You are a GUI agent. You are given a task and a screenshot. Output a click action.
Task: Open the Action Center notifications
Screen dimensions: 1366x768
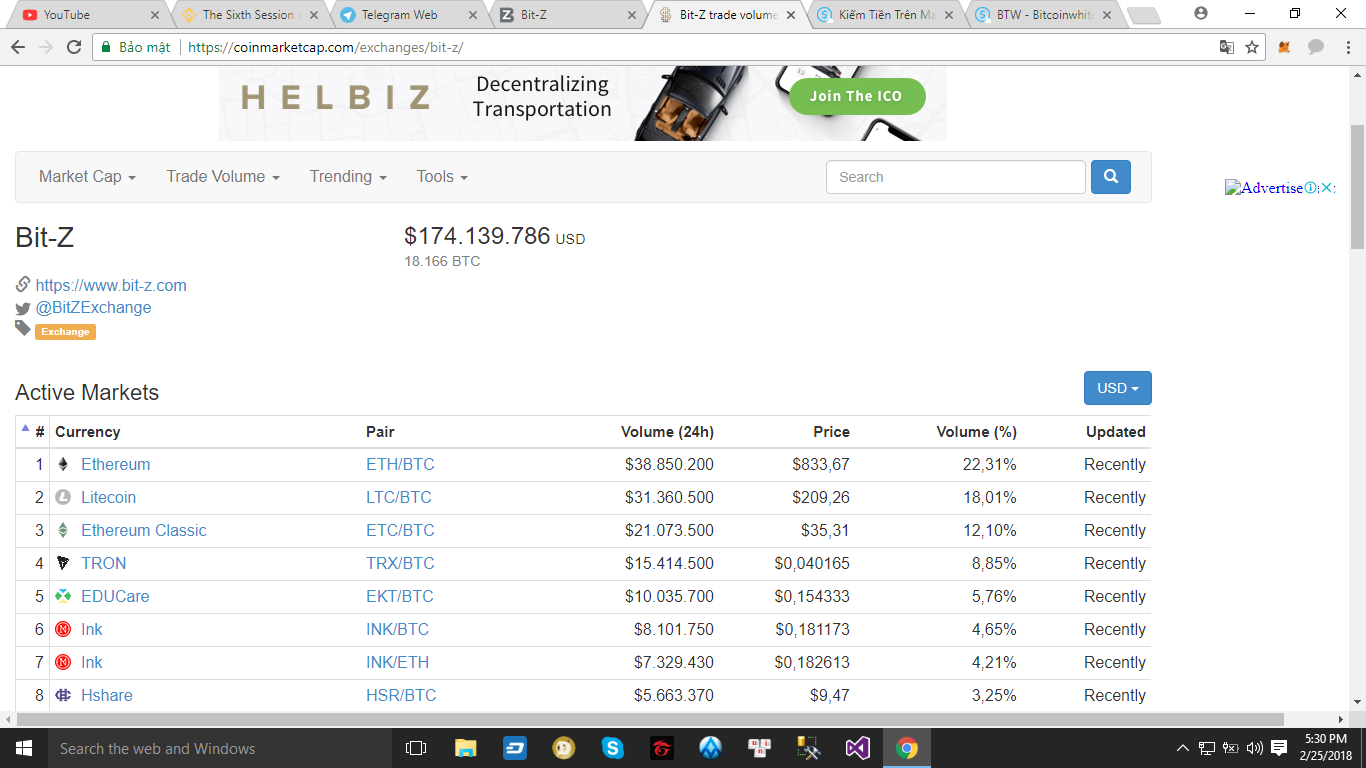point(1279,748)
